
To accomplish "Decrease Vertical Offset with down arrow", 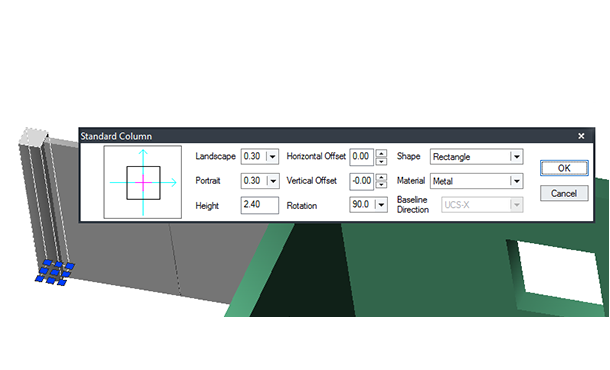I will [x=382, y=185].
